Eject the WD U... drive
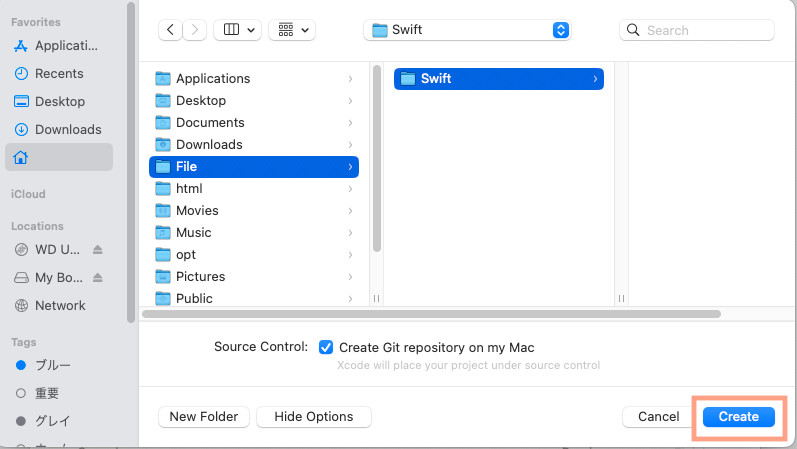Image resolution: width=797 pixels, height=449 pixels. click(x=98, y=249)
